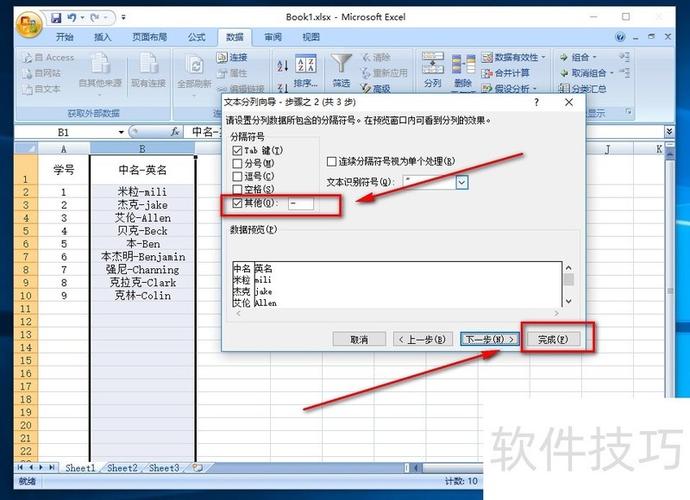Open the 自其他来源 dropdown
690x500 pixels.
click(100, 73)
